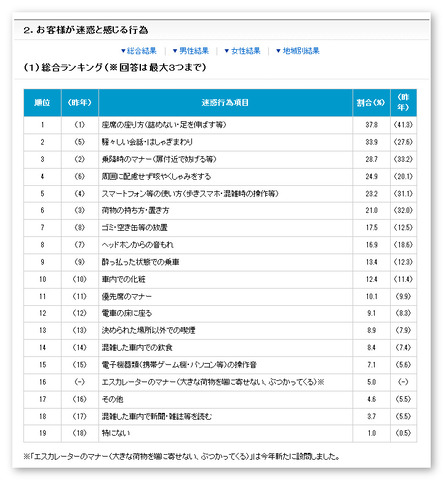The image size is (443, 480).
Task: Select row text 乗降時のマナー(扉付近で妨げる等)
Action: (159, 159)
